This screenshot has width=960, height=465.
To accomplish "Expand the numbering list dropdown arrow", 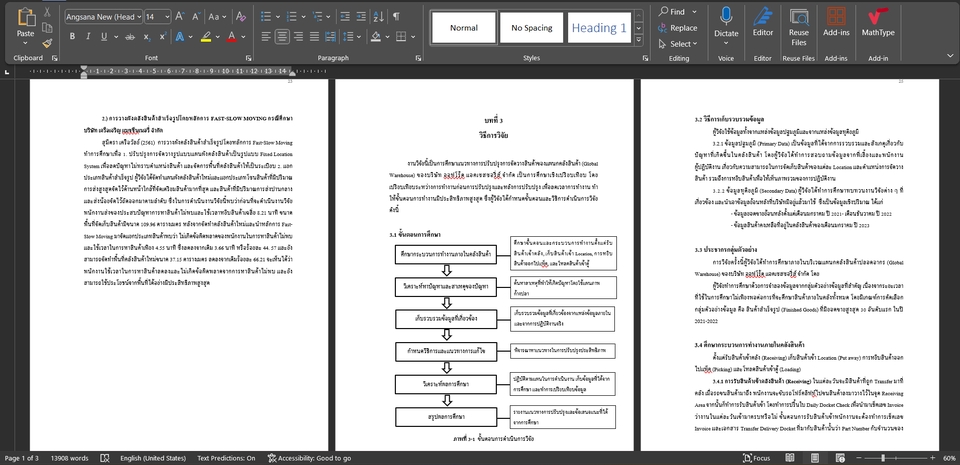I will pyautogui.click(x=304, y=17).
